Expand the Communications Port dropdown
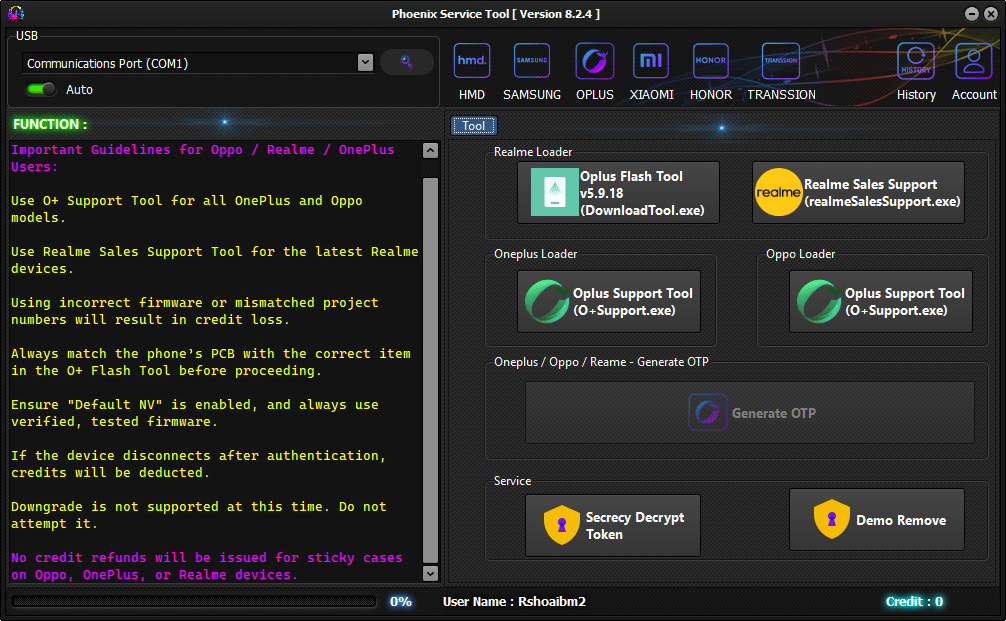The image size is (1006, 621). click(365, 63)
